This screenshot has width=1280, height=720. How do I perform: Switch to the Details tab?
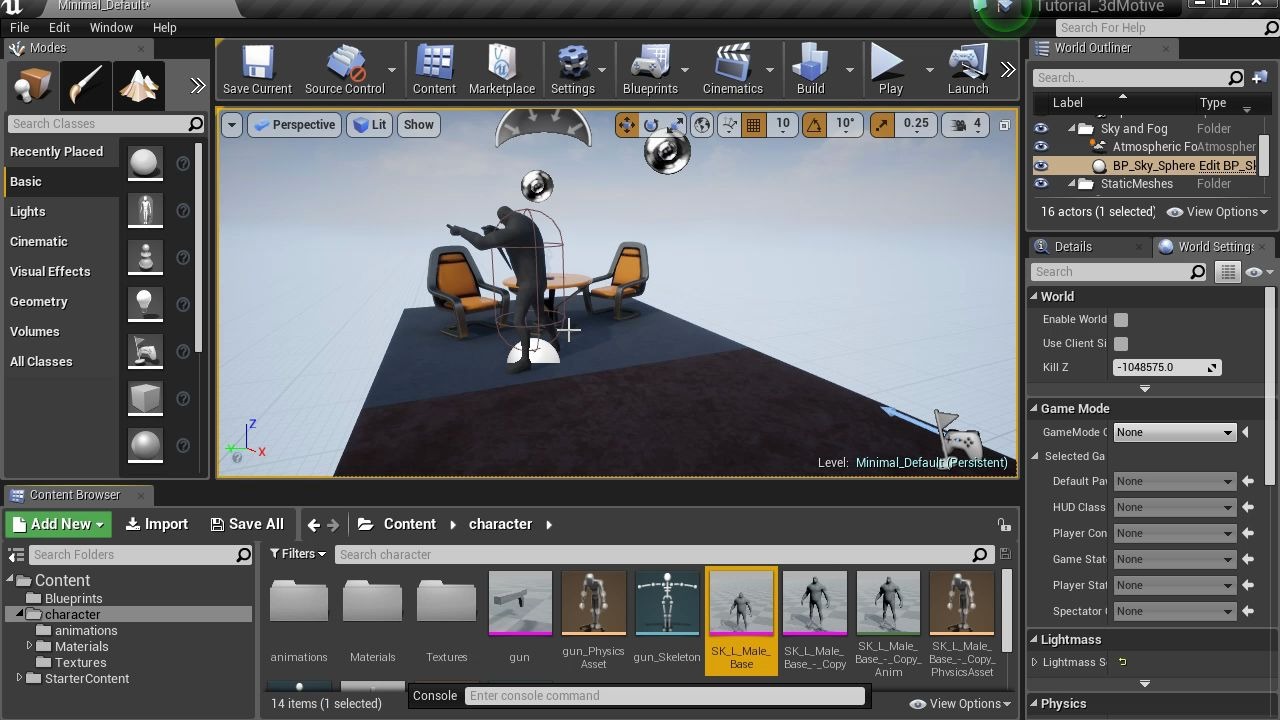(x=1073, y=247)
